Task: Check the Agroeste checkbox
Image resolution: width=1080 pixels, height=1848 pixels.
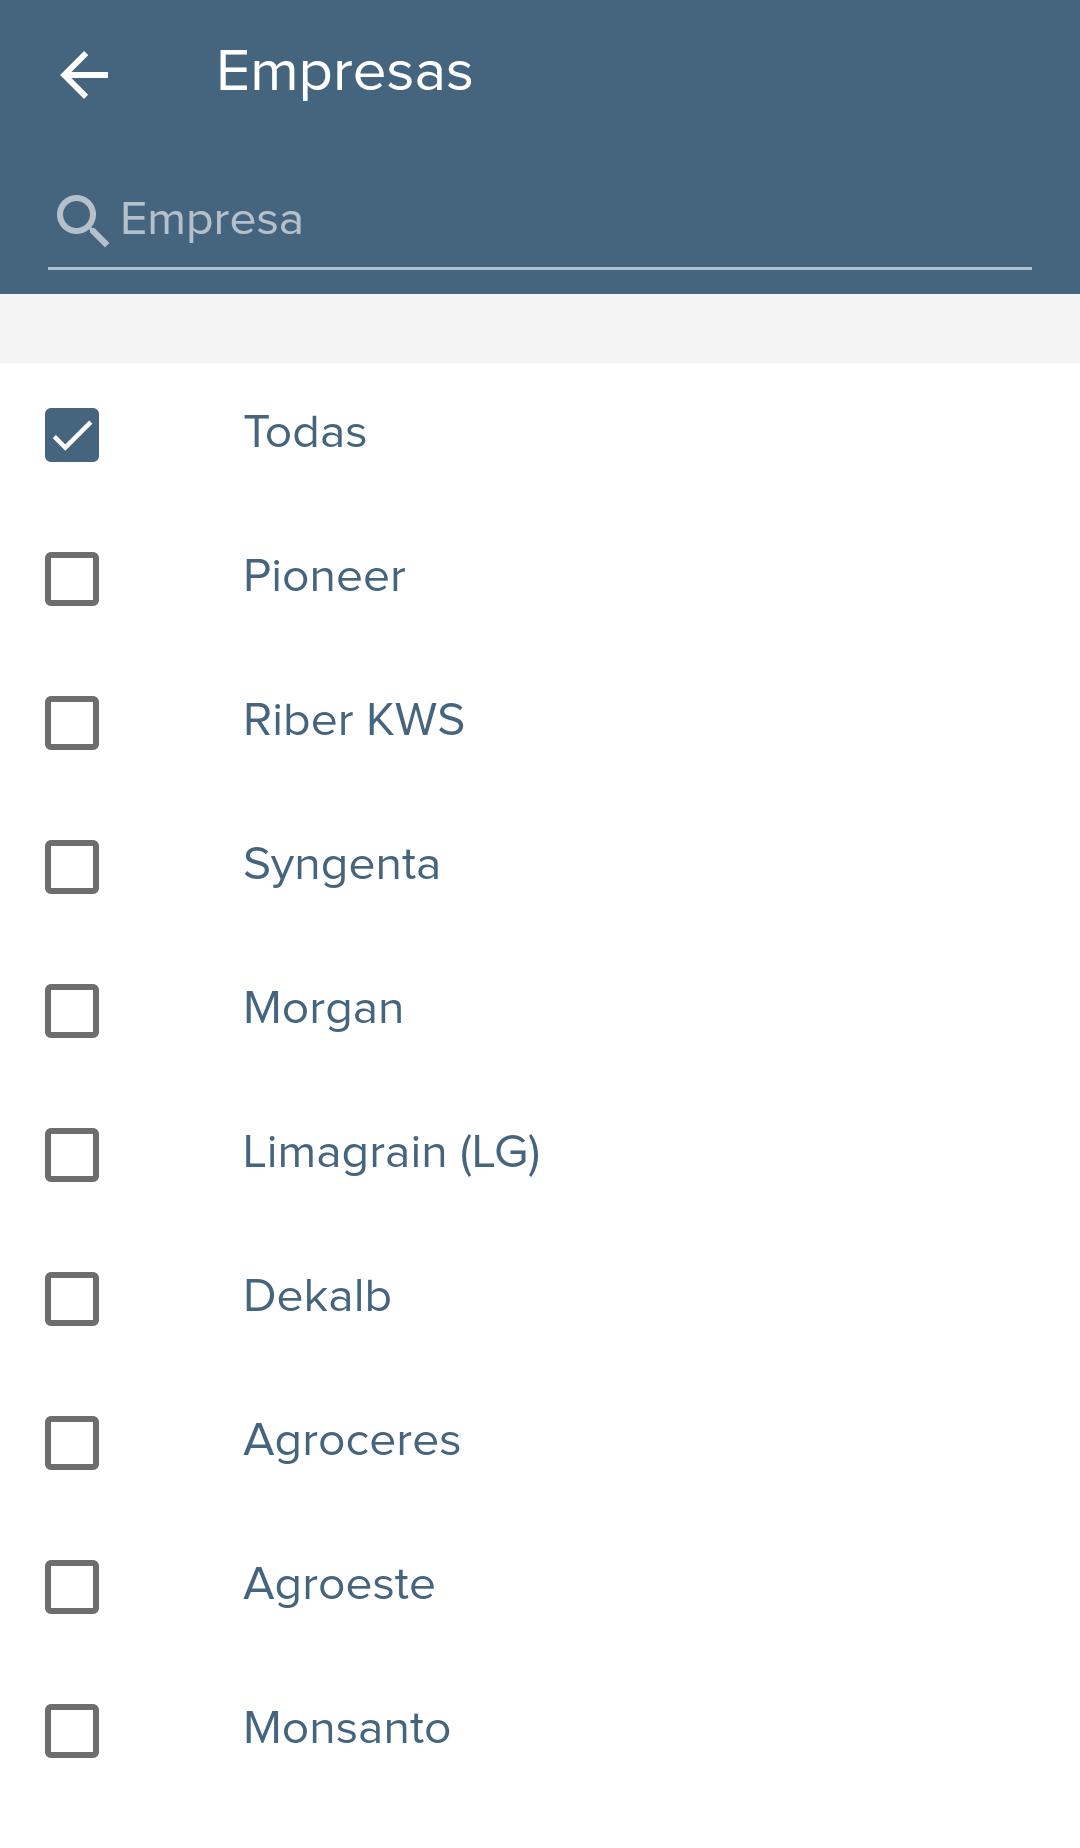Action: click(72, 1587)
